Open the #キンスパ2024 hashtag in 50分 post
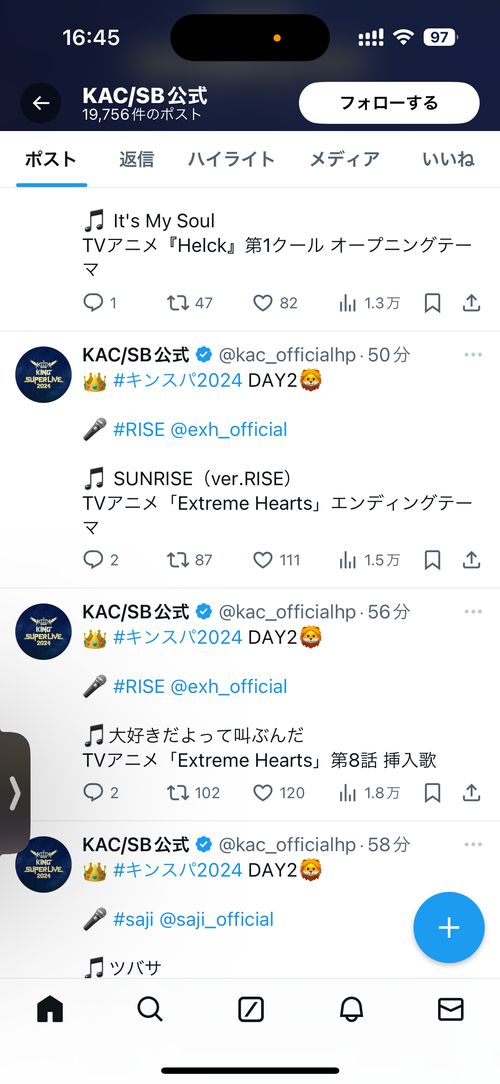This screenshot has width=500, height=1084. [178, 380]
